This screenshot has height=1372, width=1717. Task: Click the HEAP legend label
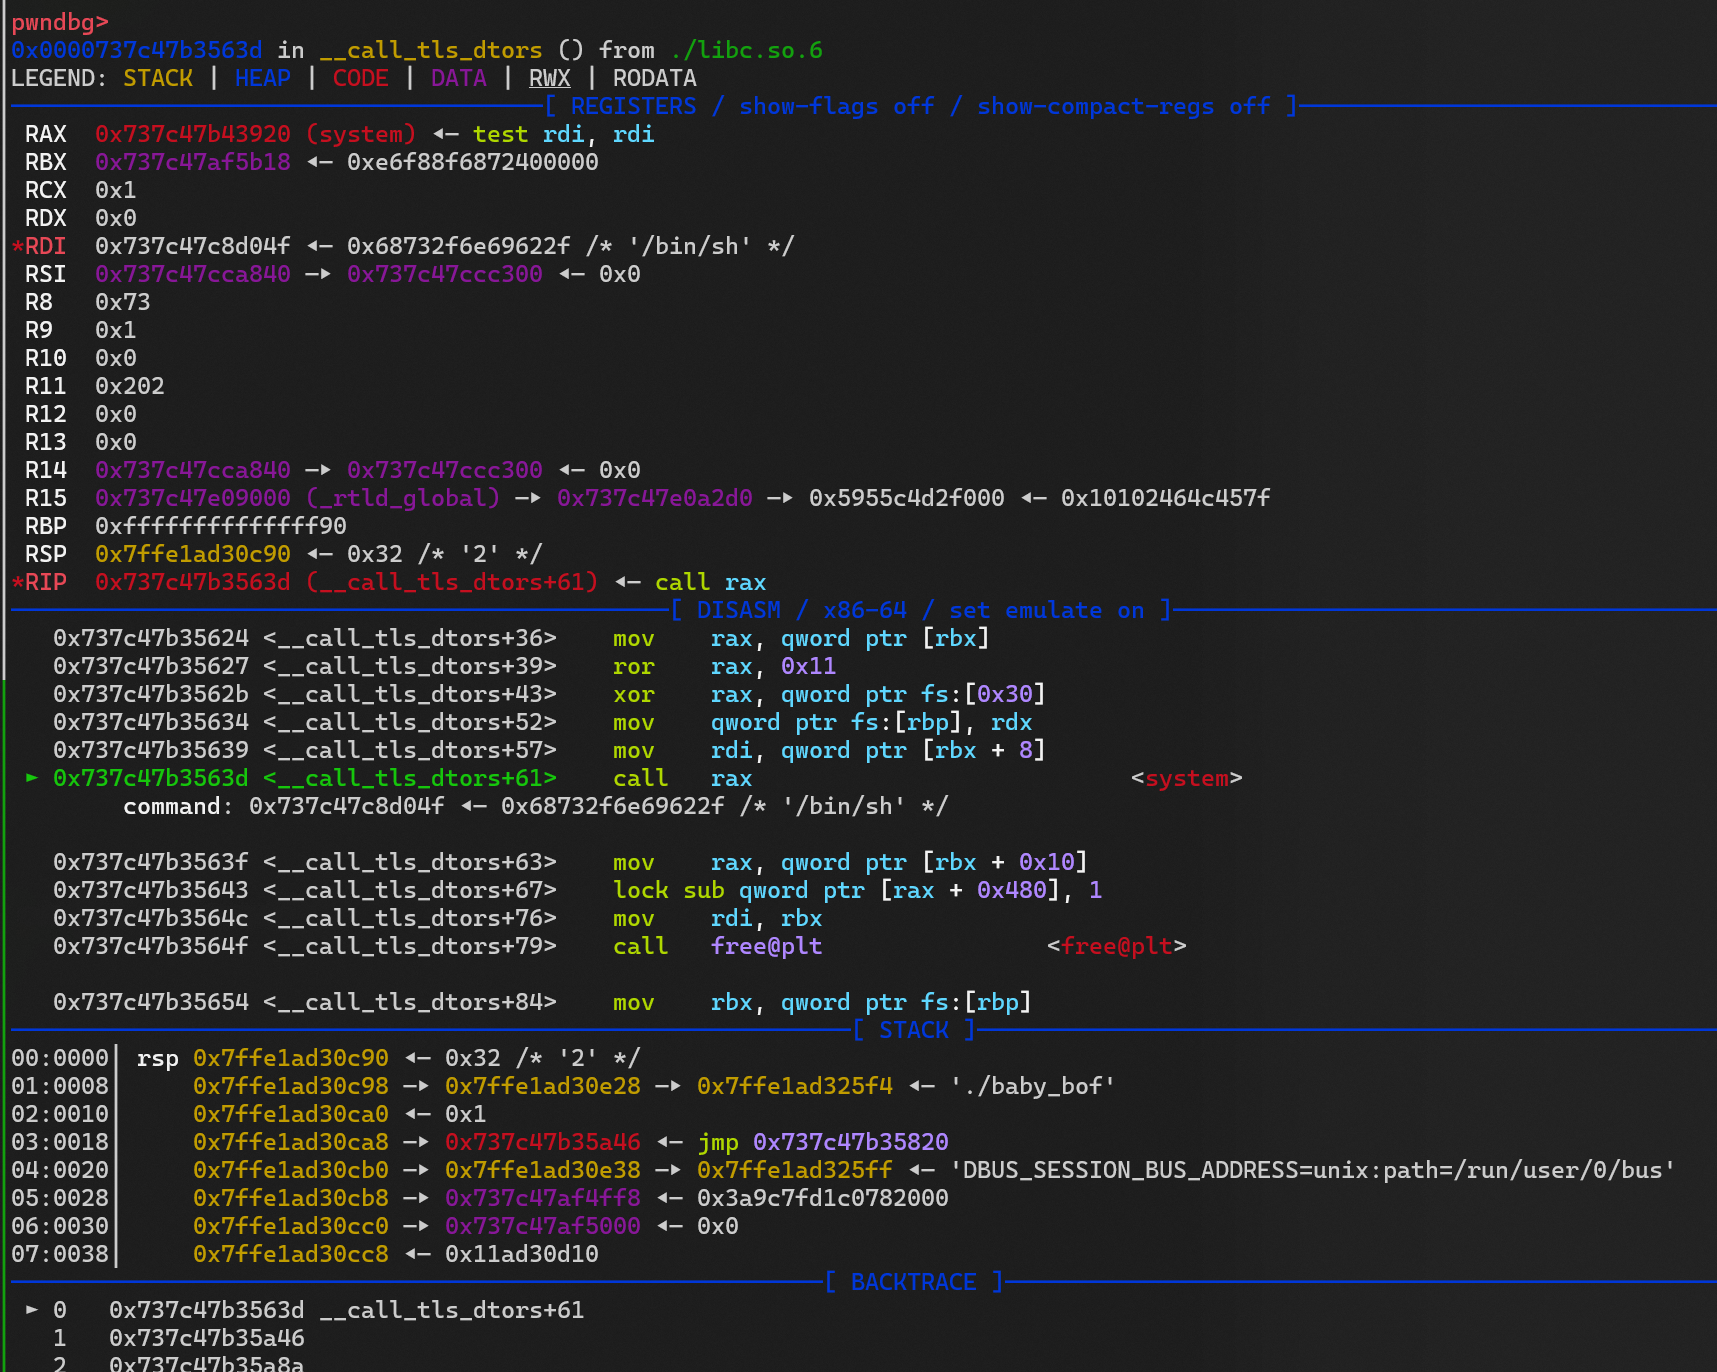pyautogui.click(x=263, y=78)
